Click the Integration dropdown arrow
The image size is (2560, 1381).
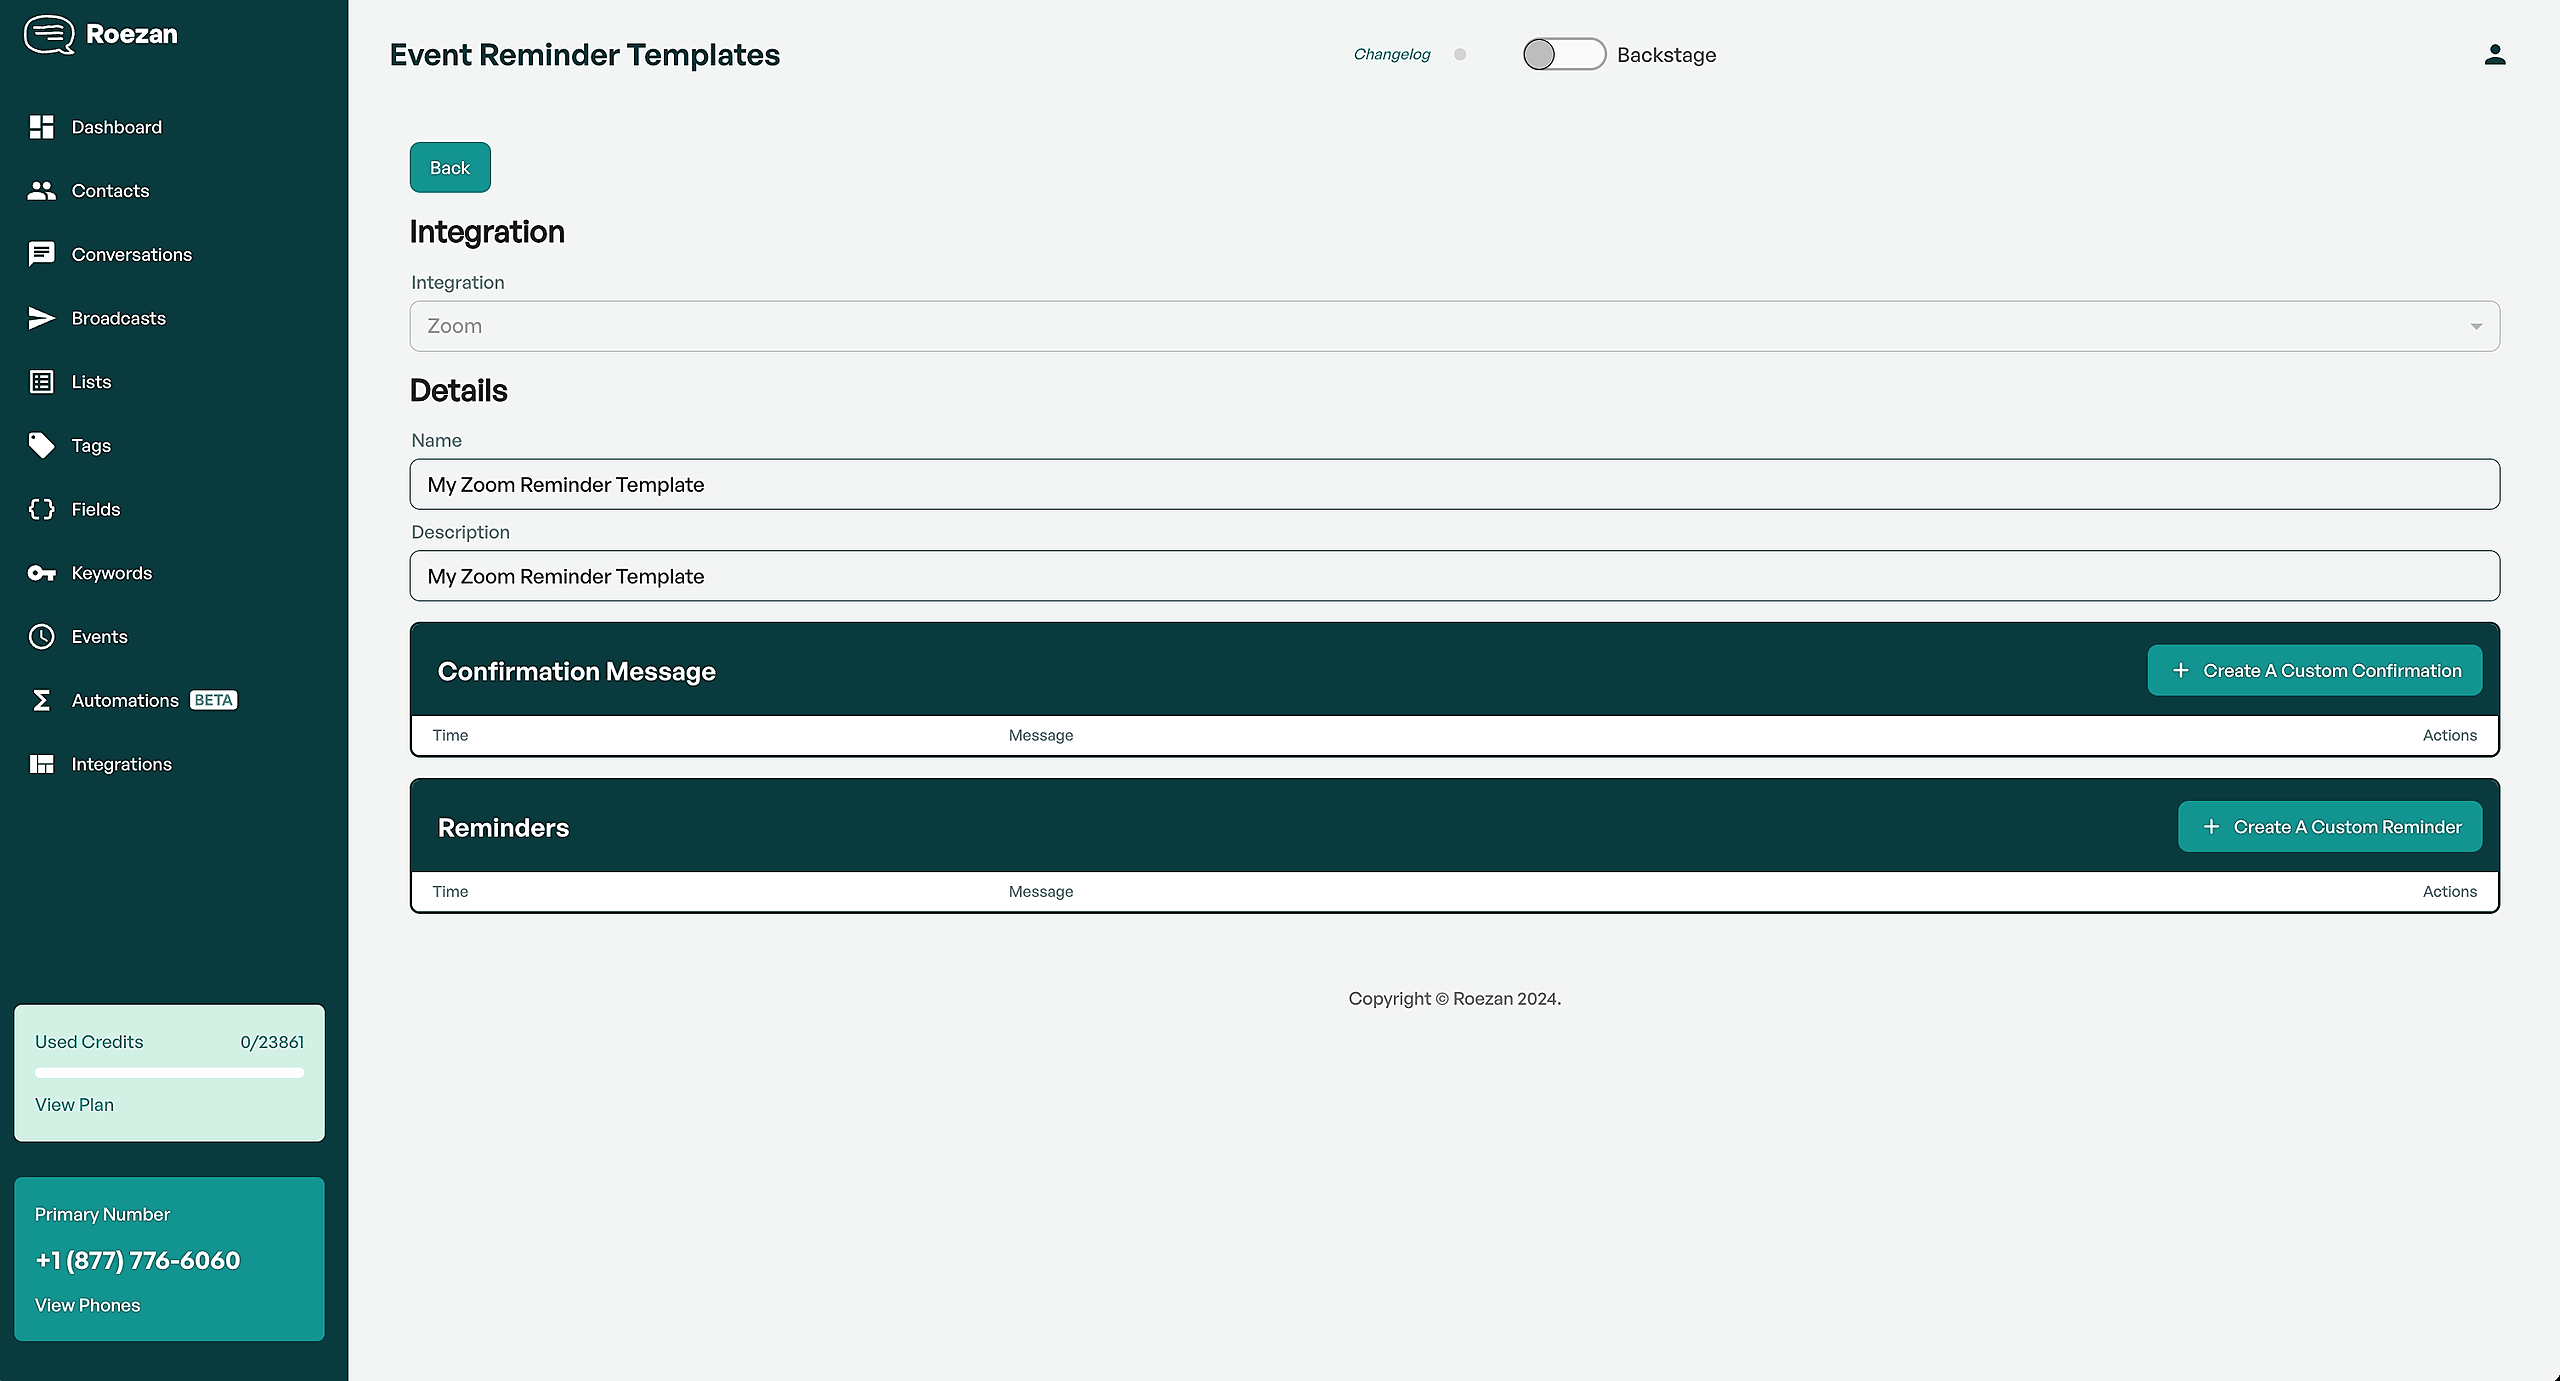(x=2476, y=327)
